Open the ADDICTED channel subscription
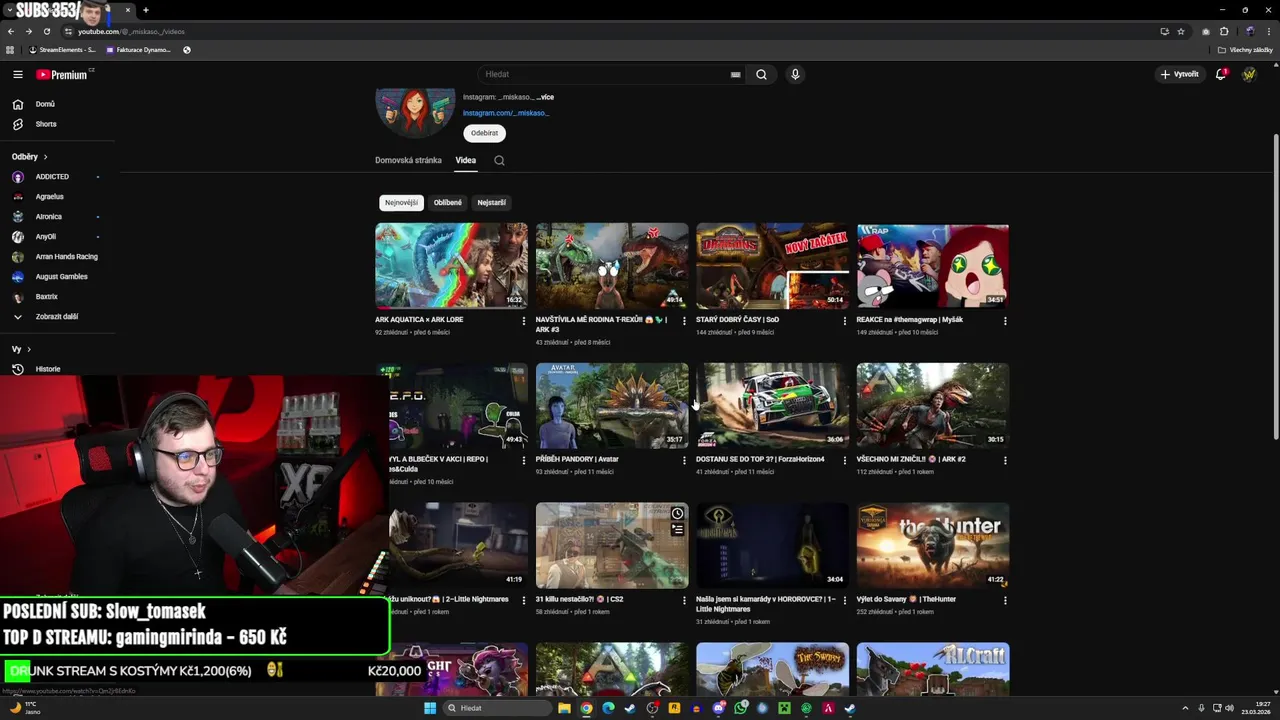Screen dimensions: 1280x720 pos(54,177)
